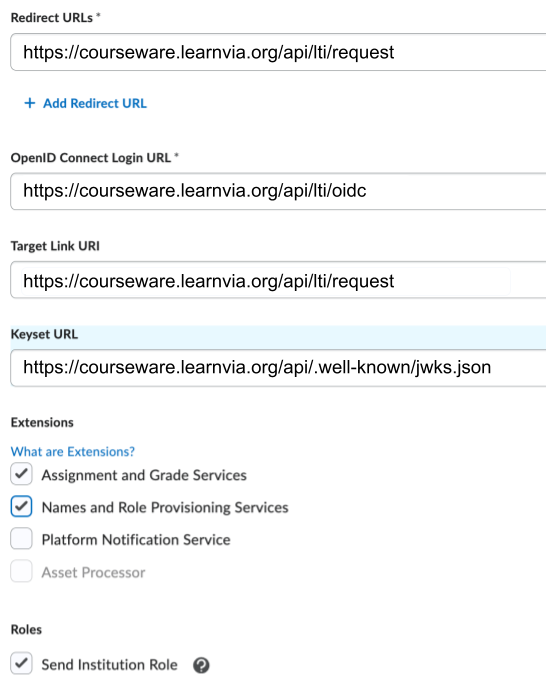
Task: Click the Target Link URI label
Action: coord(55,246)
